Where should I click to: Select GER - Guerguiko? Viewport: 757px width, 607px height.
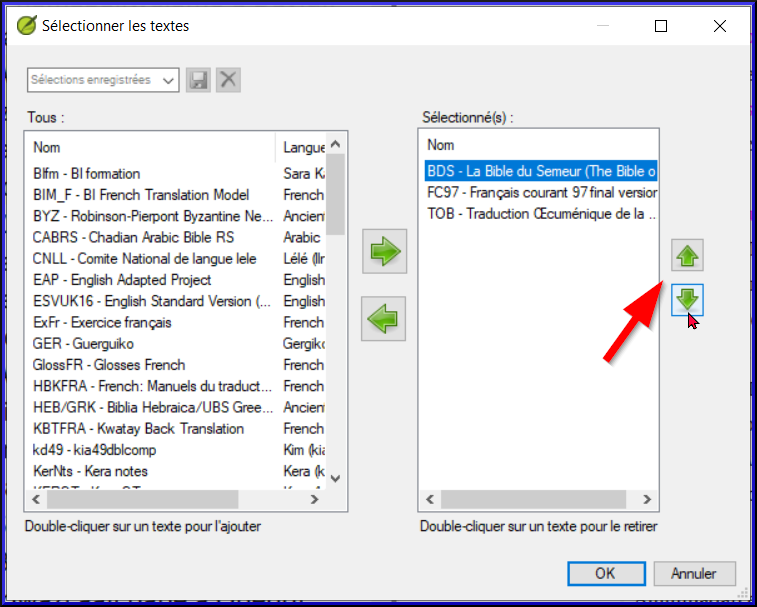coord(83,344)
